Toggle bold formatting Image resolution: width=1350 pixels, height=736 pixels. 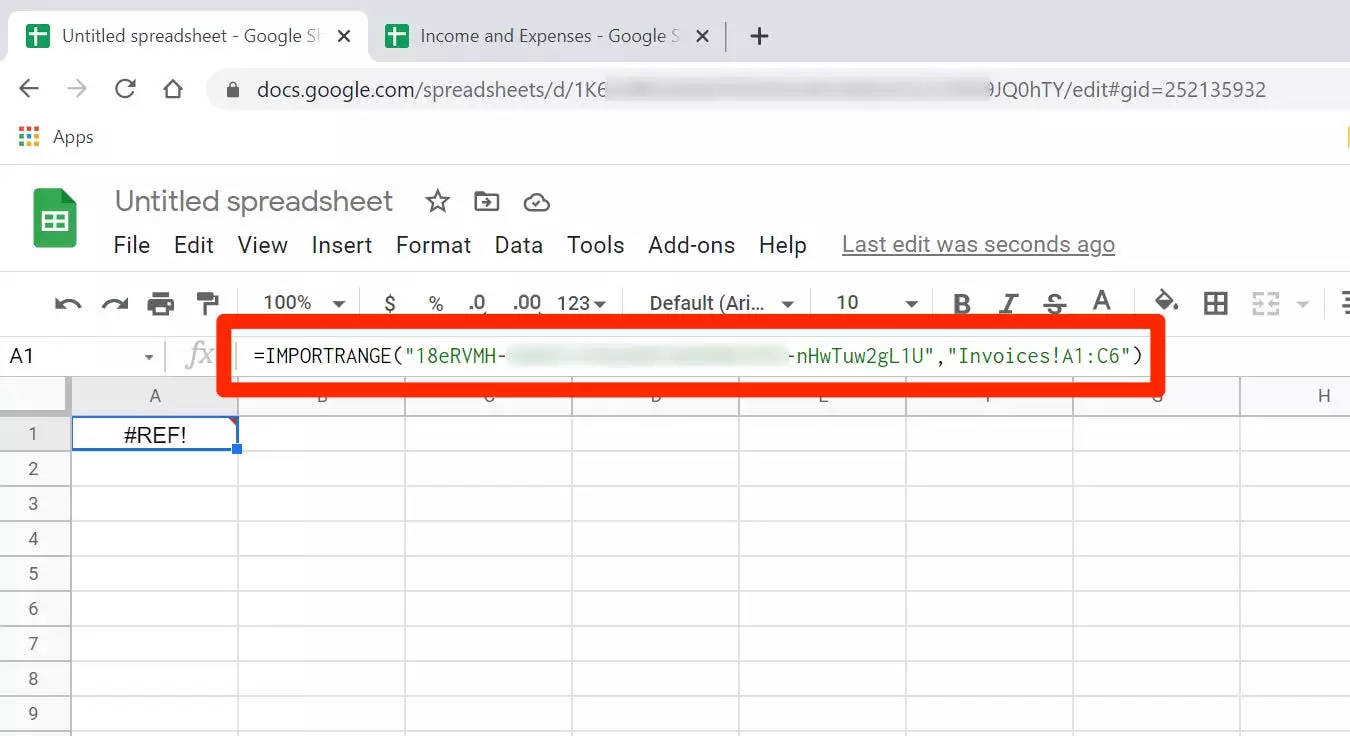962,303
